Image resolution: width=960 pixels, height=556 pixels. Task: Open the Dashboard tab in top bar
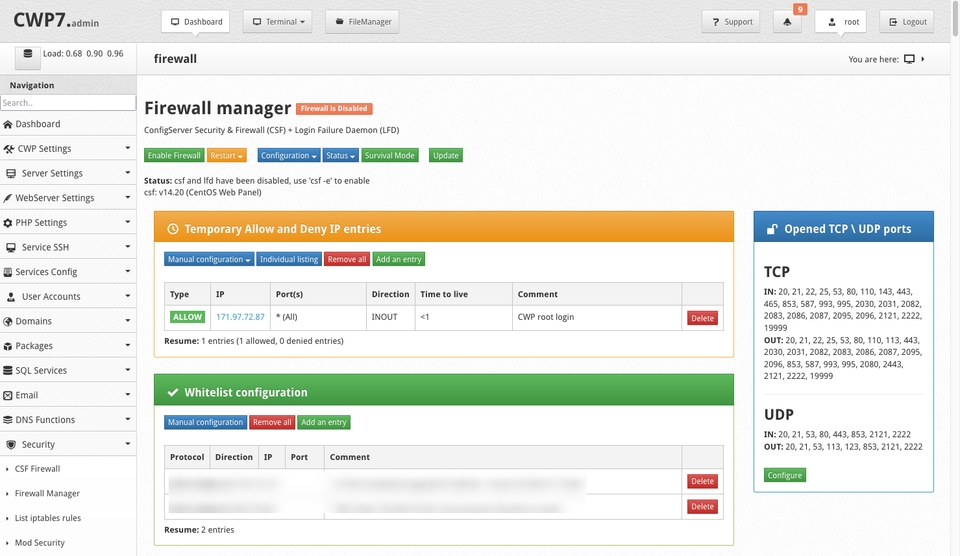coord(196,21)
